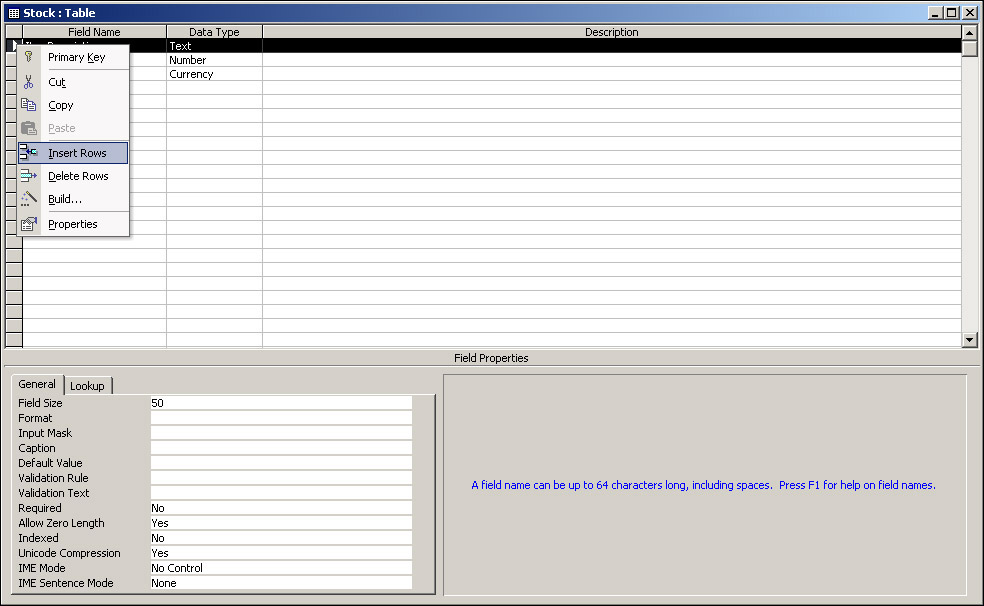Screen dimensions: 984x606
Task: Click the Copy icon in context menu
Action: (28, 105)
